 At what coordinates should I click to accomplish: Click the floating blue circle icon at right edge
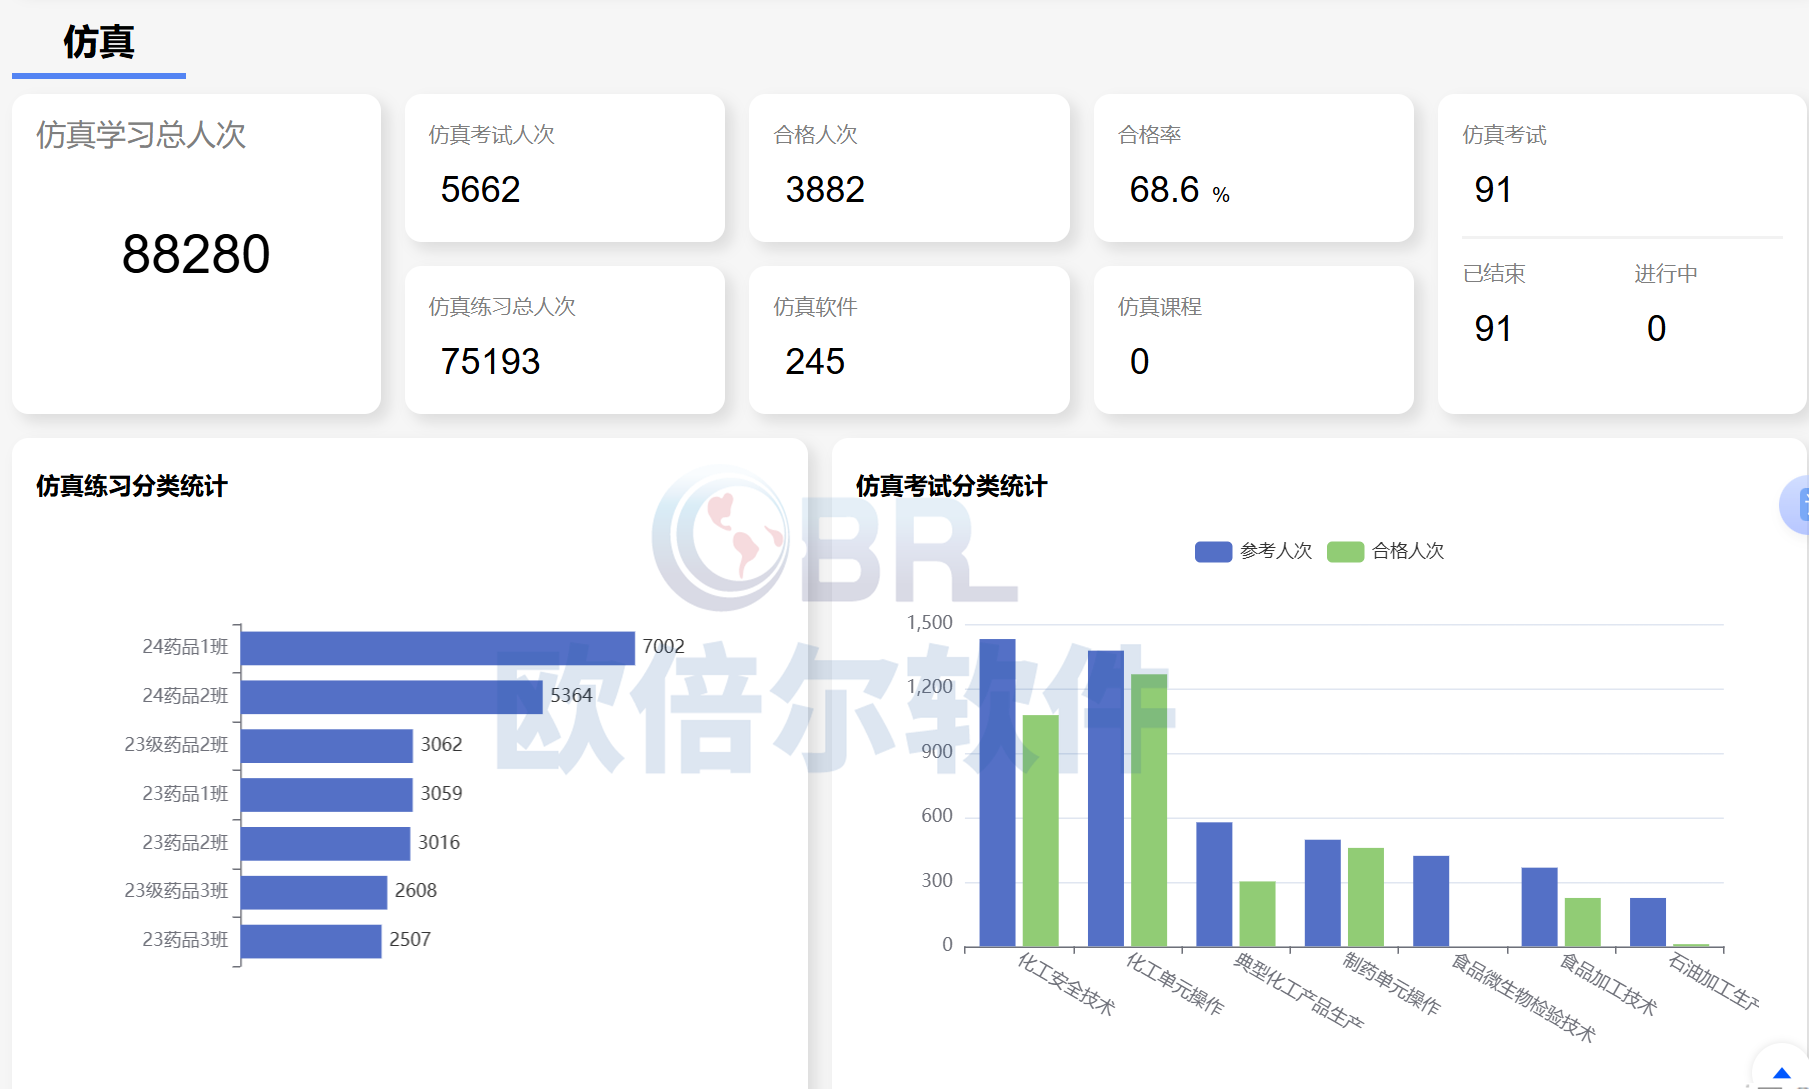[x=1797, y=505]
